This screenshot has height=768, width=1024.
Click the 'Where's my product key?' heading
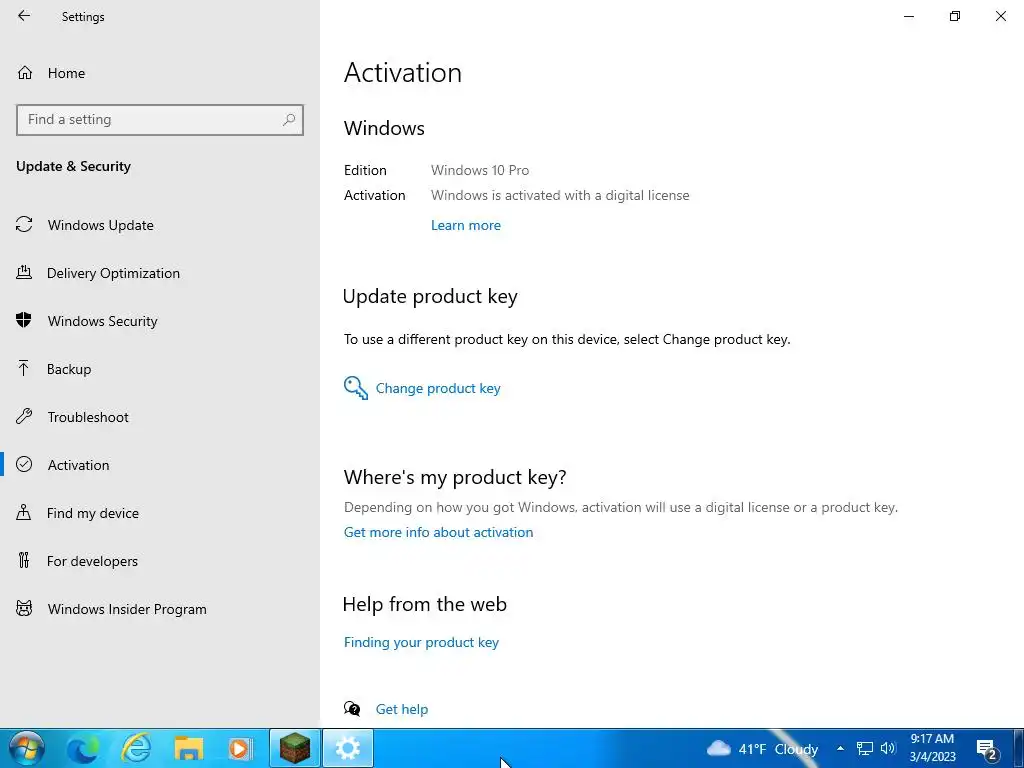tap(455, 477)
